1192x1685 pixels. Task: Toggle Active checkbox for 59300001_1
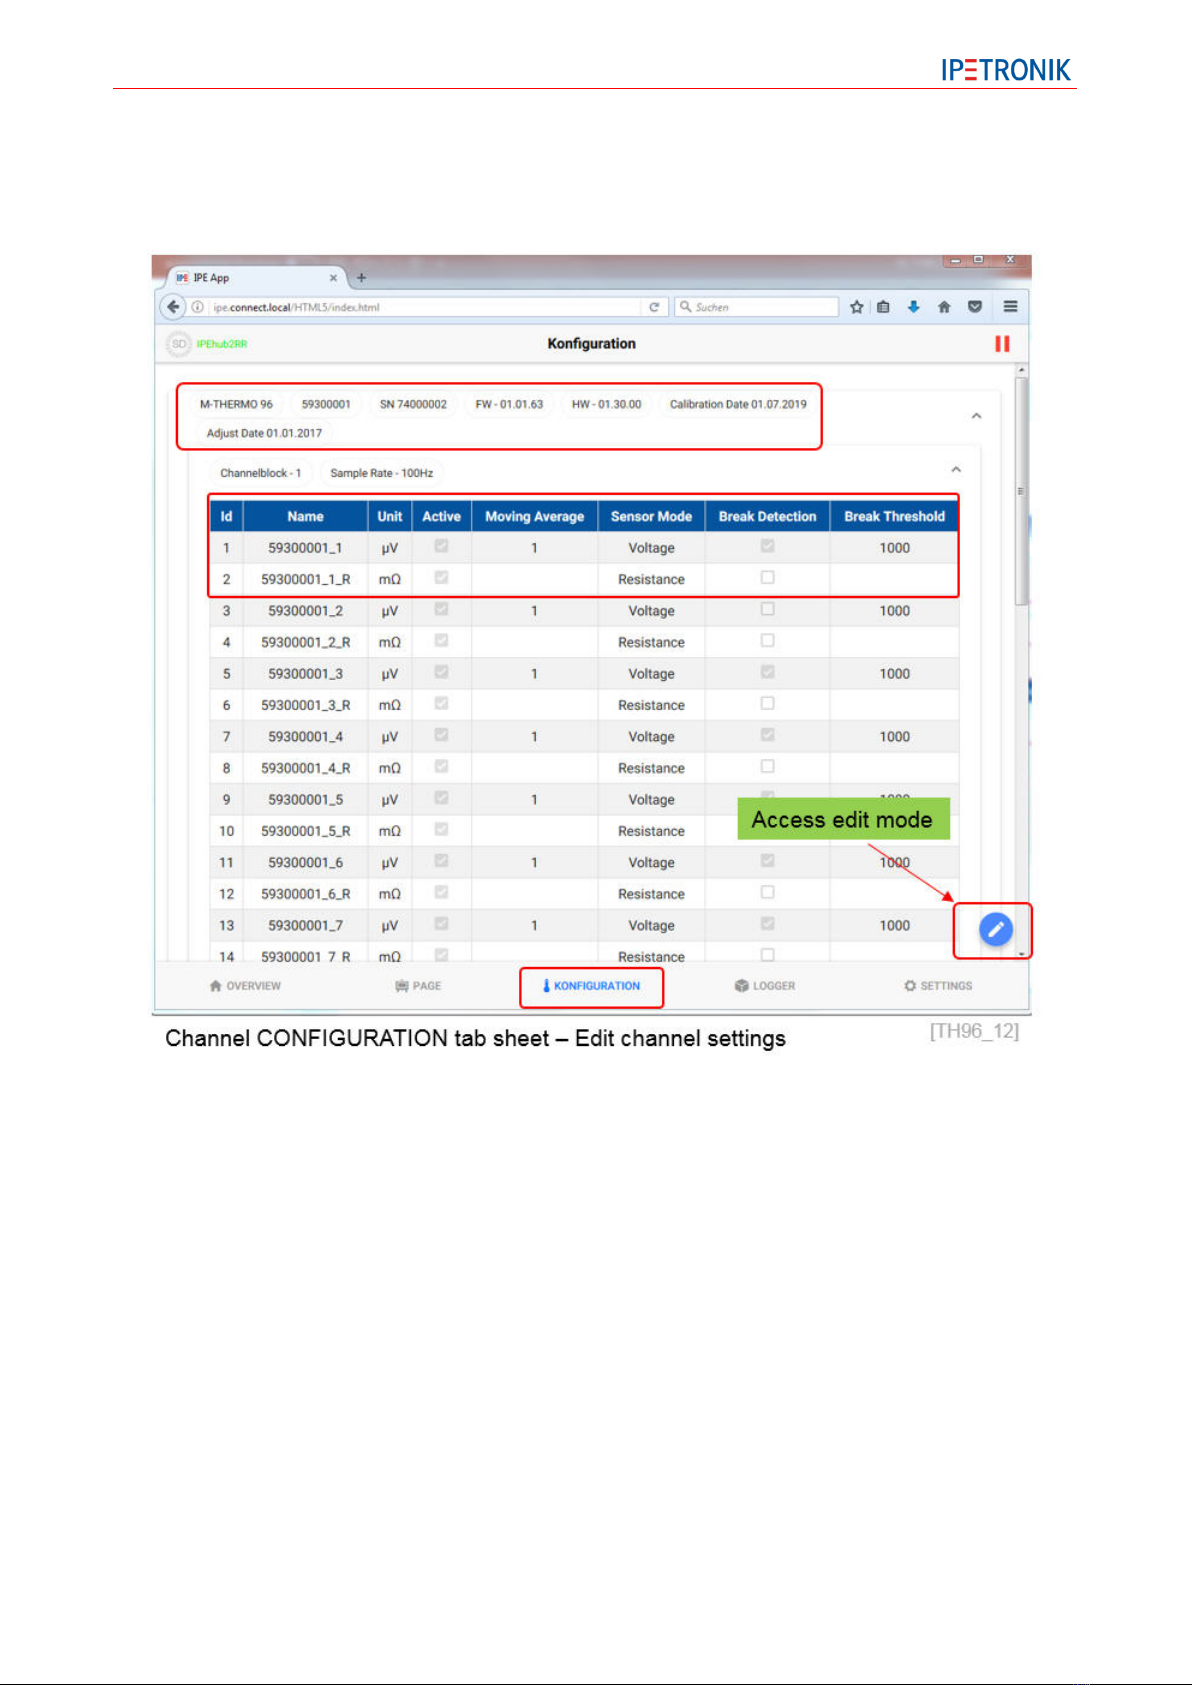[x=441, y=547]
